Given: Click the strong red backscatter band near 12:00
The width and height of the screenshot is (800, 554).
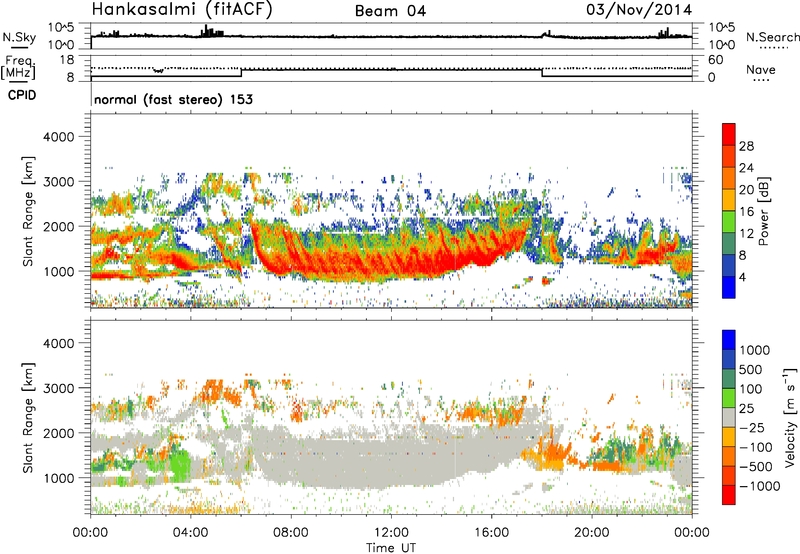Looking at the screenshot, I should 391,263.
